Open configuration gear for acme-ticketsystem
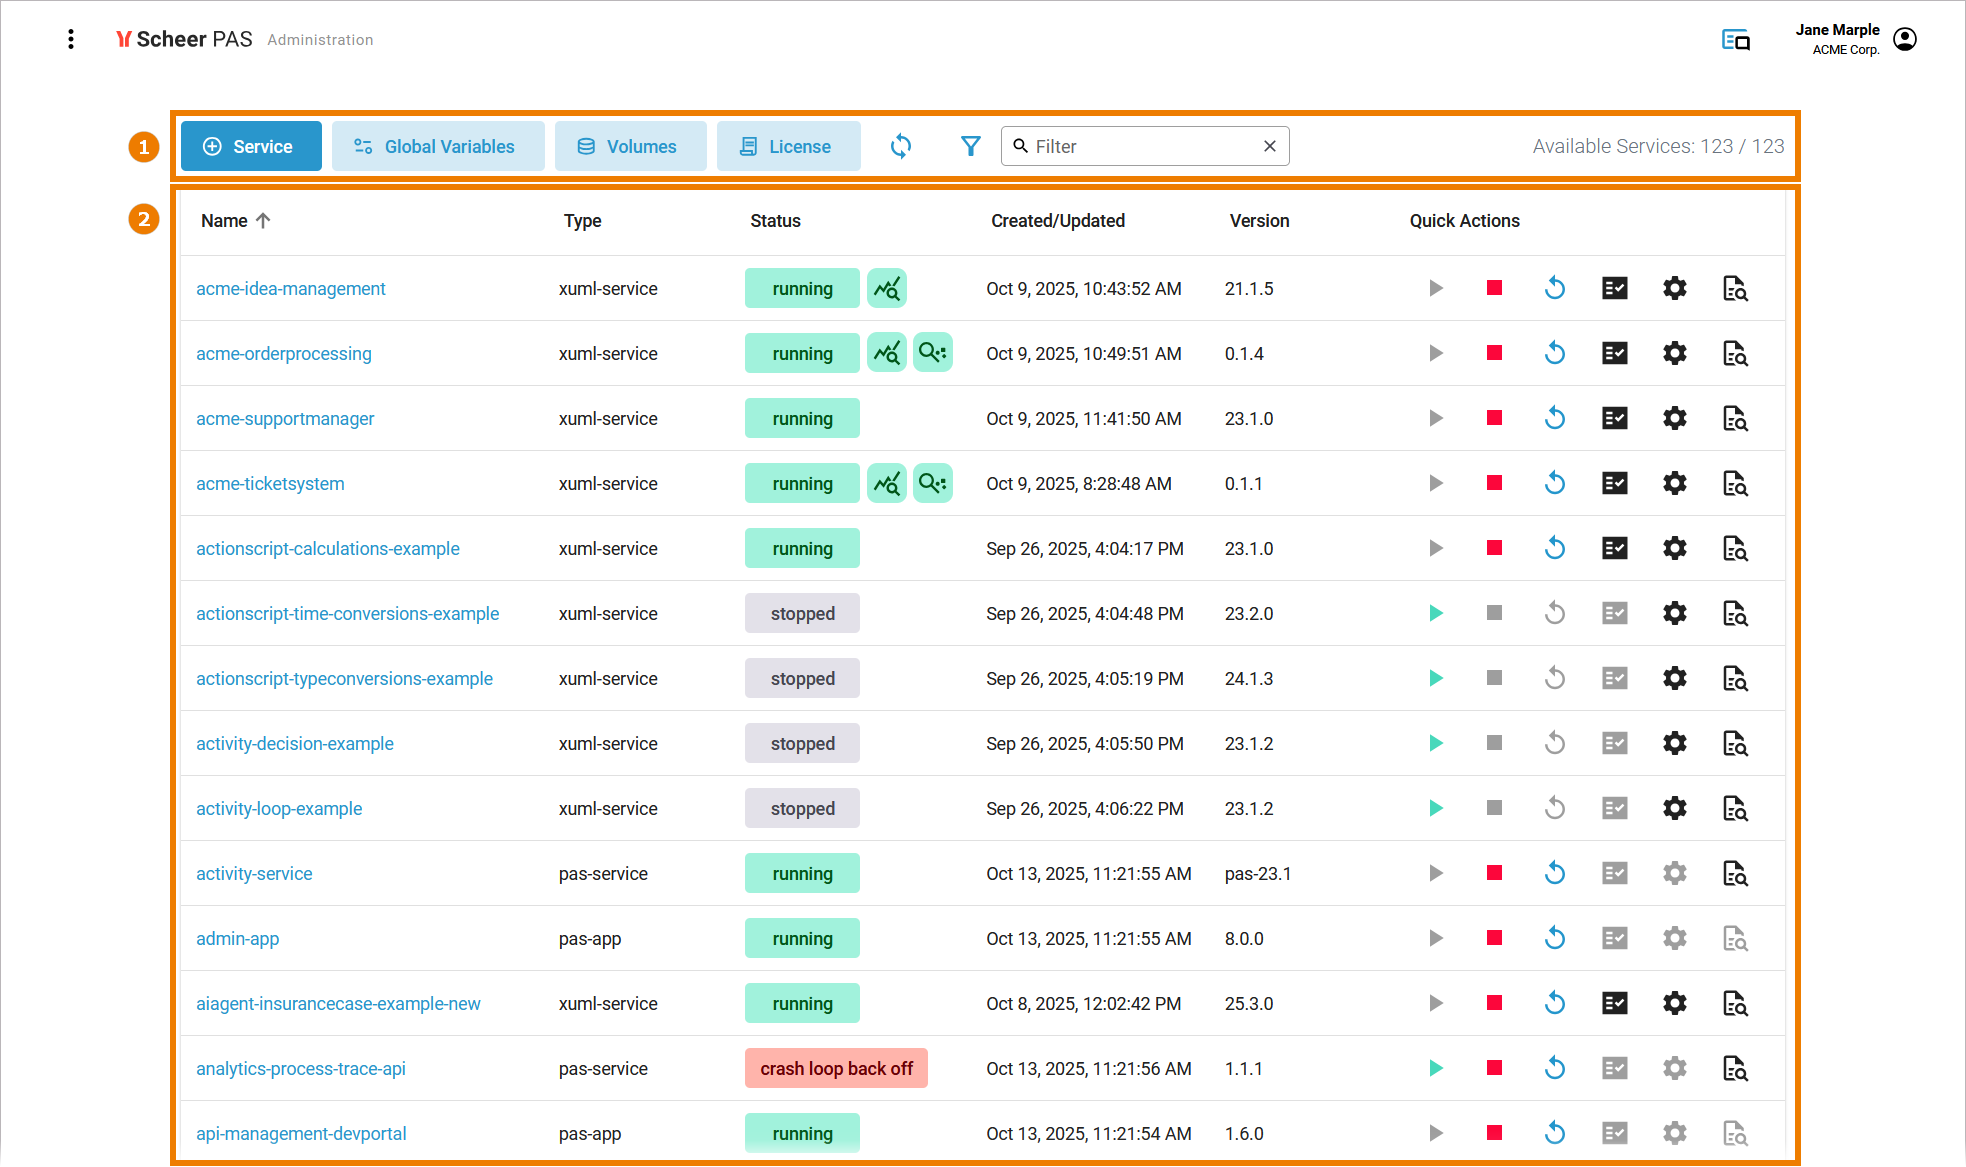Viewport: 1966px width, 1167px height. pyautogui.click(x=1674, y=483)
